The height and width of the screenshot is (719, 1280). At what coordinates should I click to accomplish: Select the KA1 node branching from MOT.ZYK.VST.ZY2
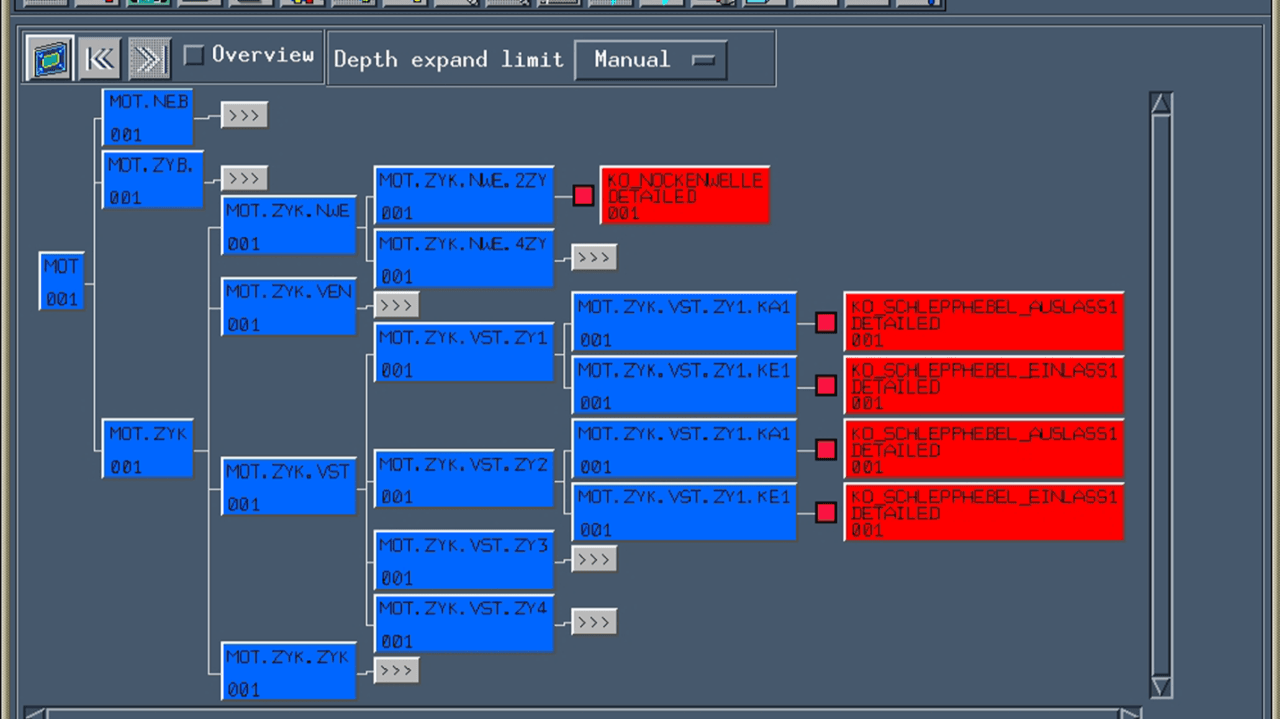click(685, 449)
